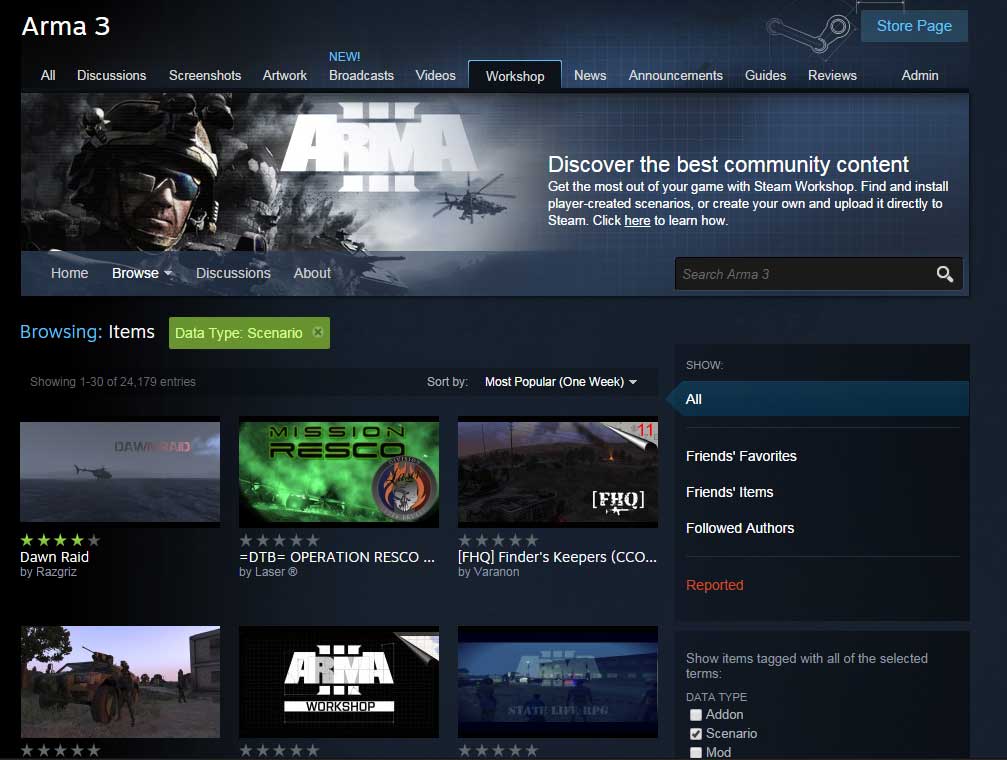The width and height of the screenshot is (1007, 760).
Task: Select All in the Show panel
Action: [x=818, y=399]
